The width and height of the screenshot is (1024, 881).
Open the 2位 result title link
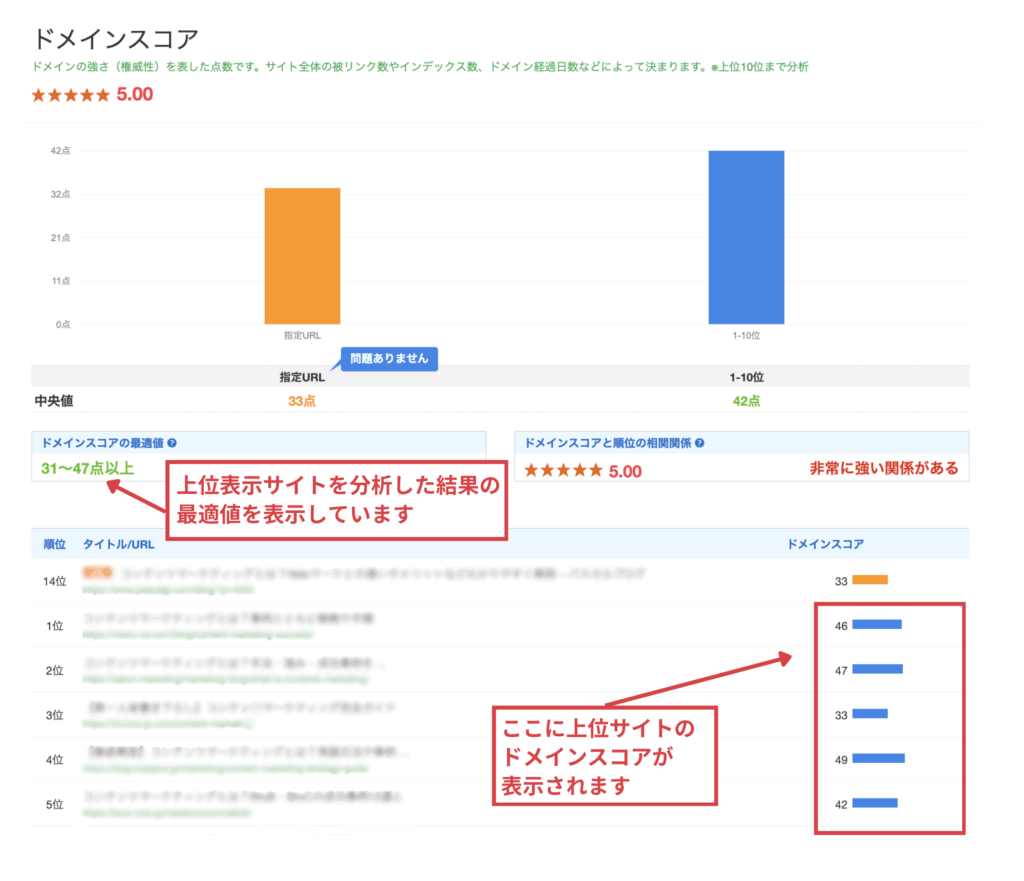click(x=233, y=663)
